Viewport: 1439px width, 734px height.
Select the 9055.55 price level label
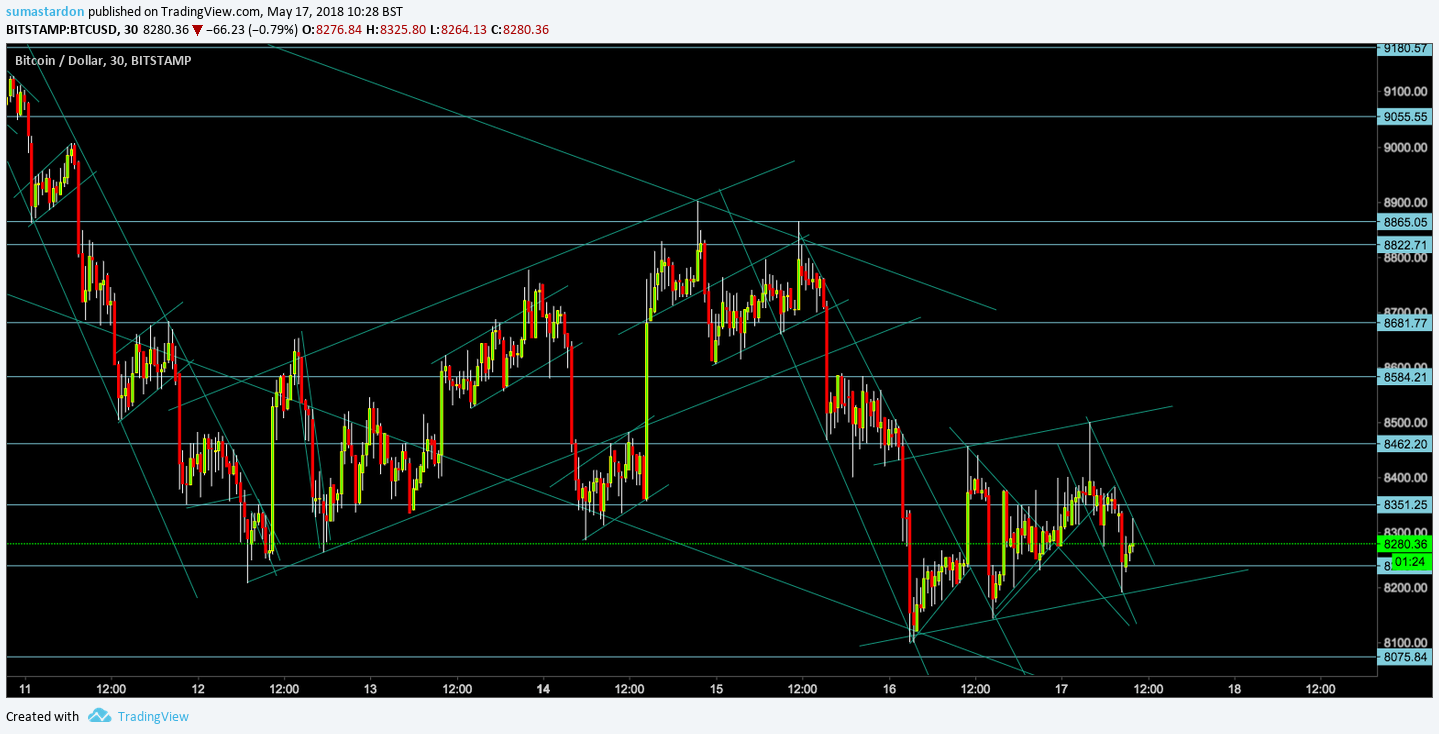1405,116
